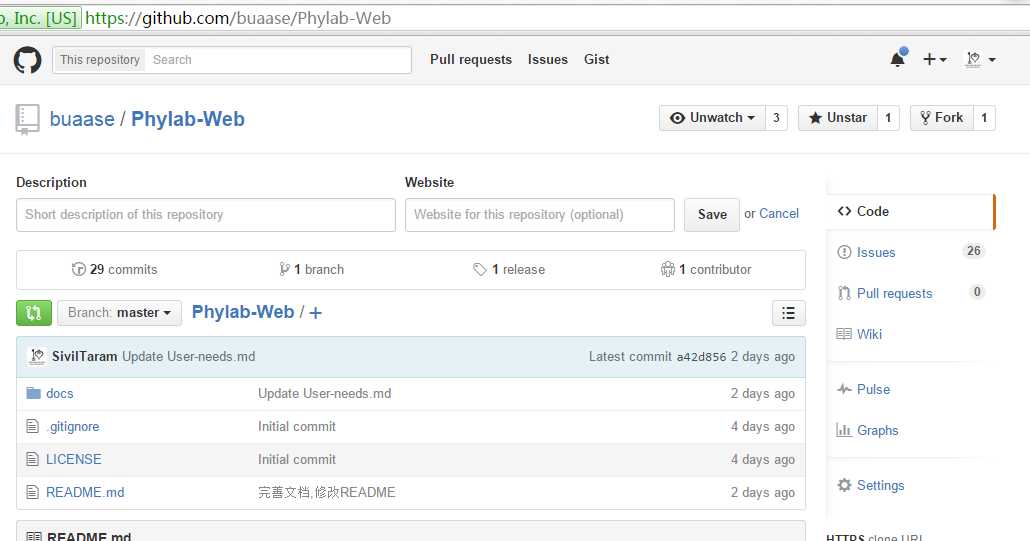Click the Wiki book icon

coord(844,334)
